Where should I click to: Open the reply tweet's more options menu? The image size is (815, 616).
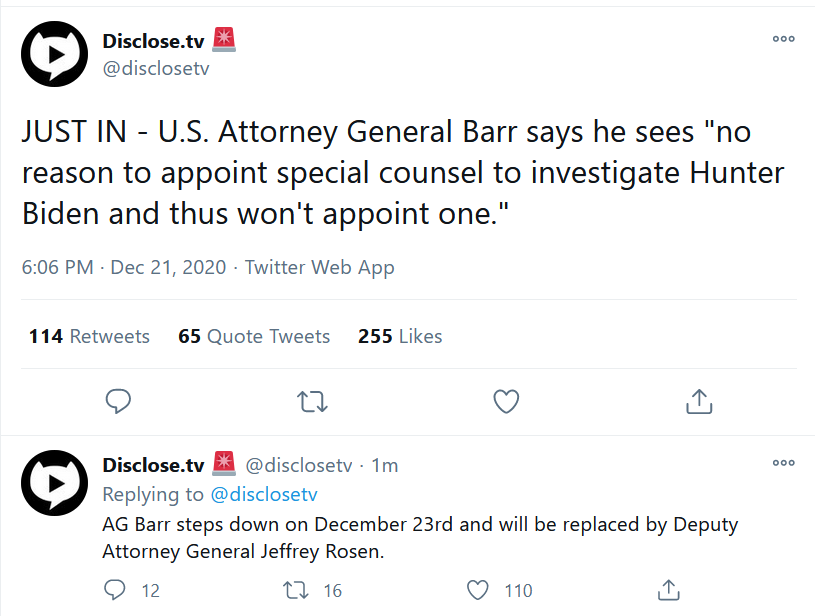pyautogui.click(x=783, y=463)
